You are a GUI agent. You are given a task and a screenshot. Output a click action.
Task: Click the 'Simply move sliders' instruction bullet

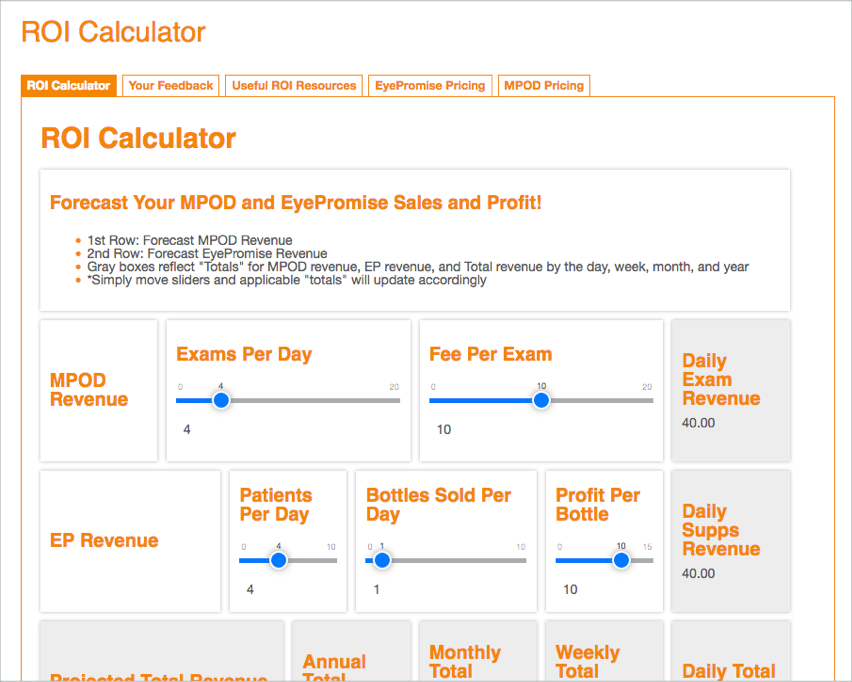(x=287, y=280)
